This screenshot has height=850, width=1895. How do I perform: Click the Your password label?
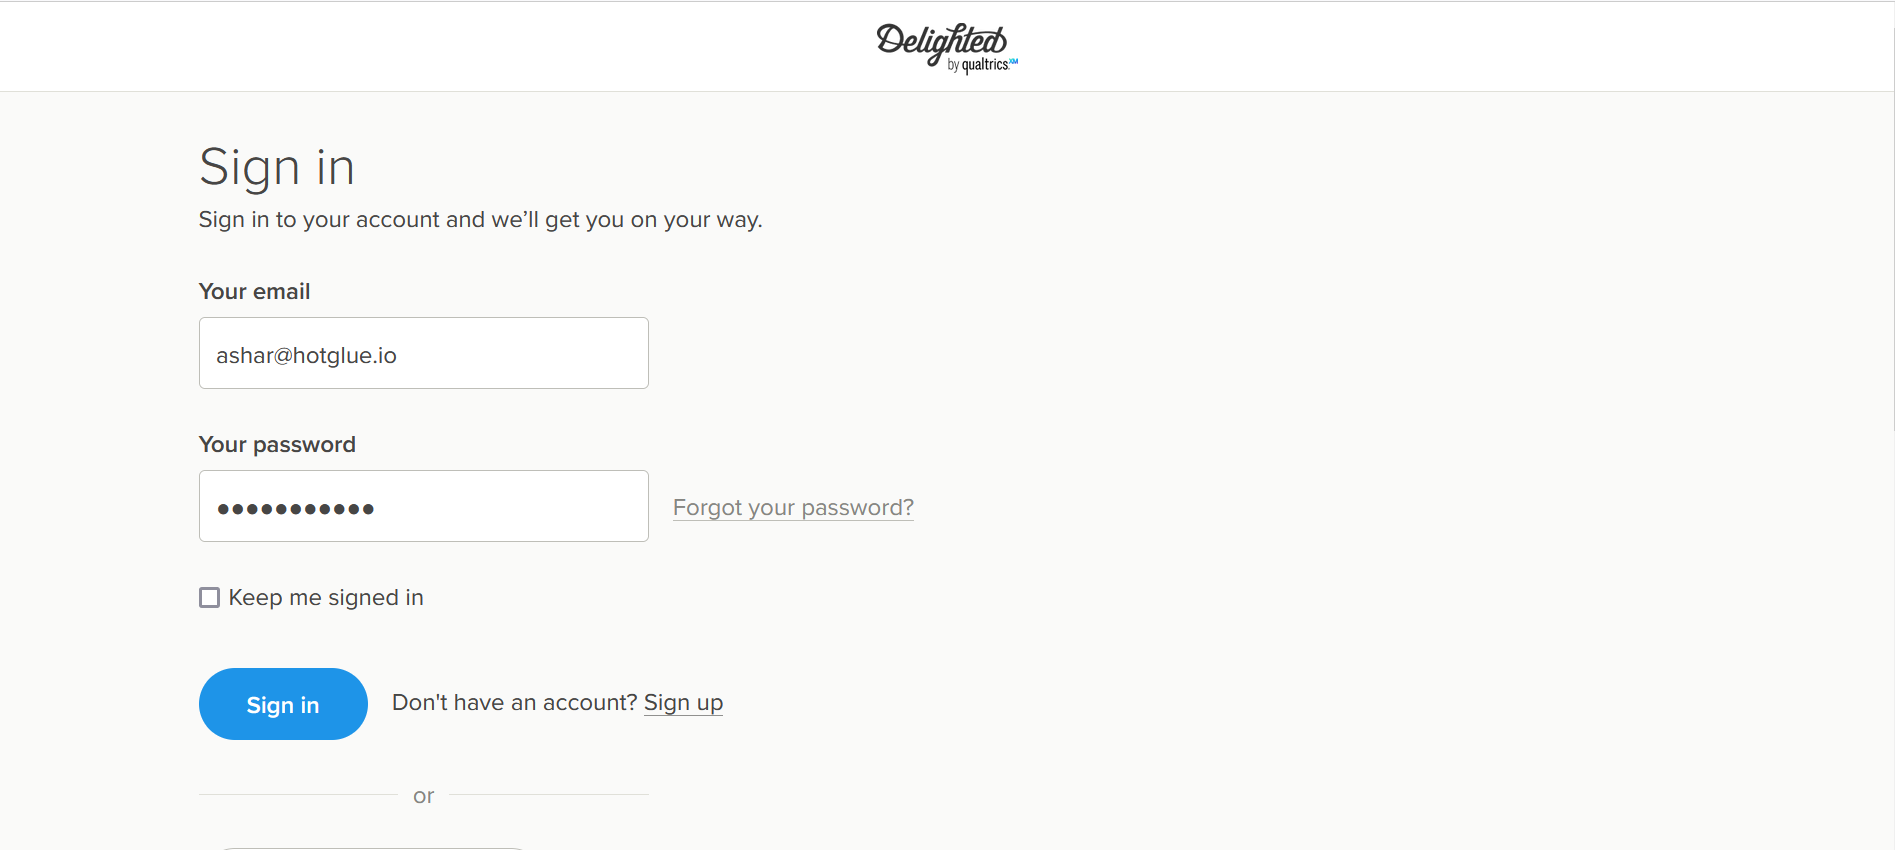(277, 444)
